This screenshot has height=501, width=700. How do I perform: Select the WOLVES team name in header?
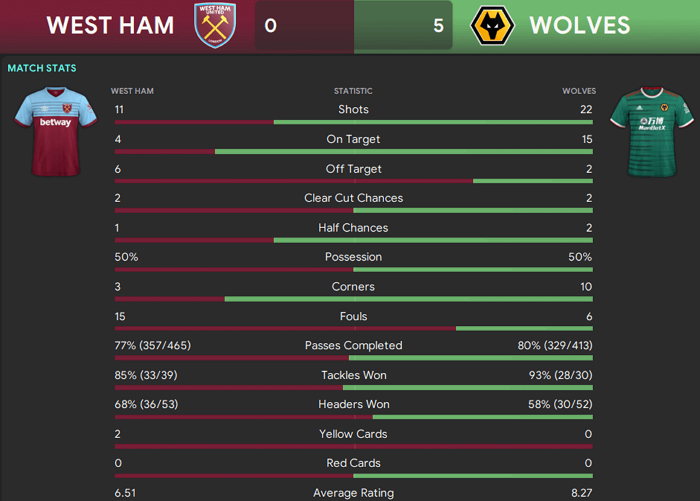580,25
